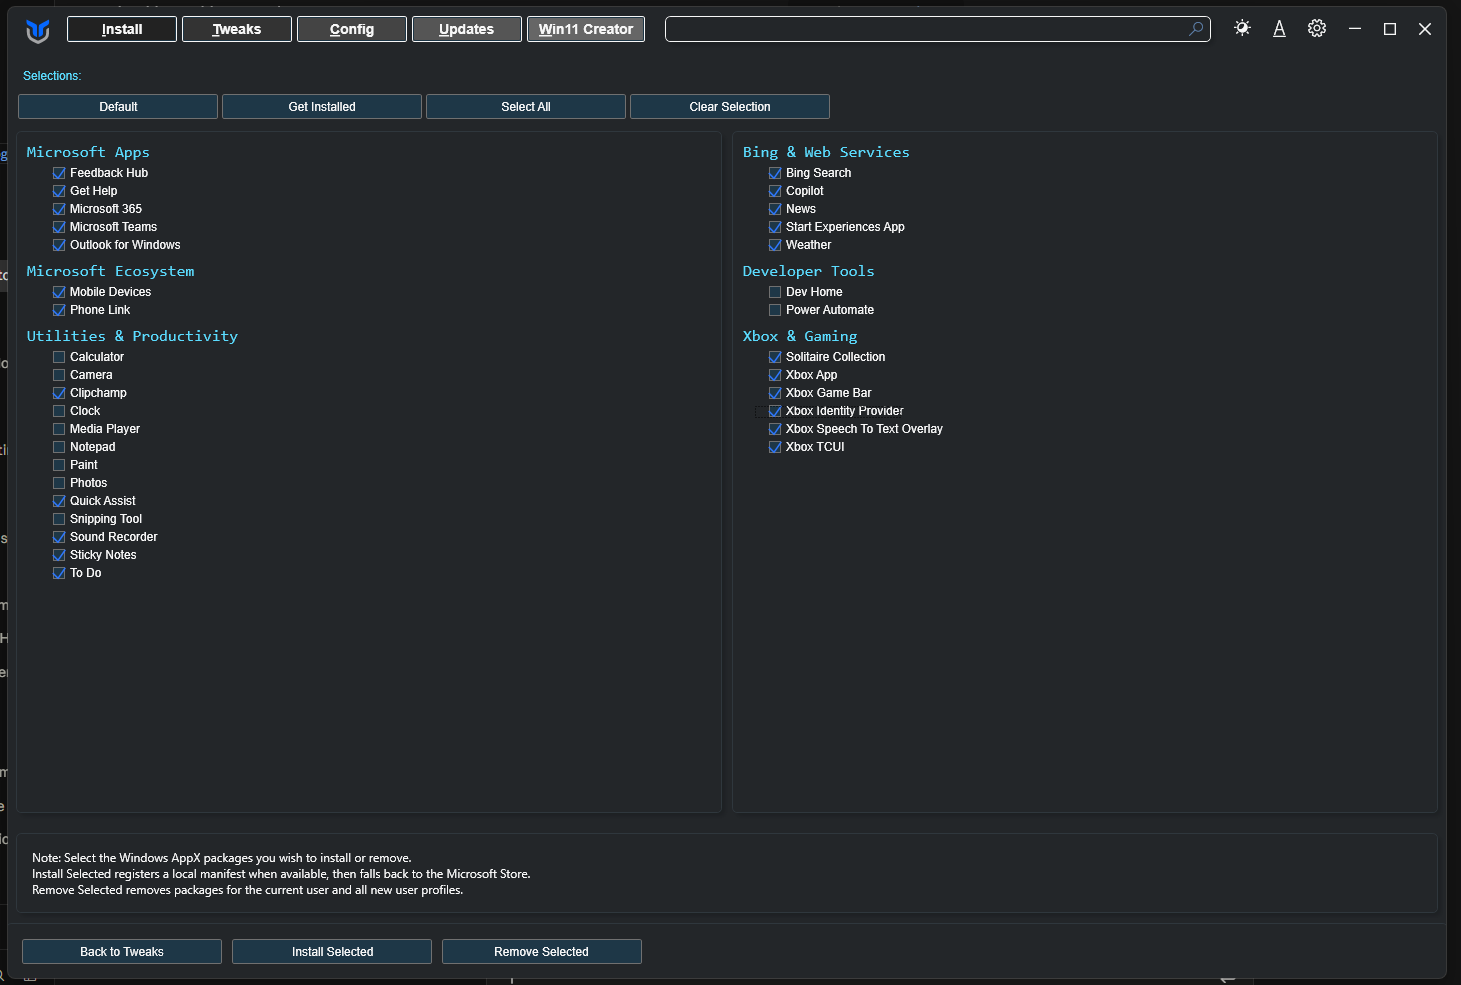Go Back to Tweaks
This screenshot has width=1461, height=985.
tap(122, 952)
